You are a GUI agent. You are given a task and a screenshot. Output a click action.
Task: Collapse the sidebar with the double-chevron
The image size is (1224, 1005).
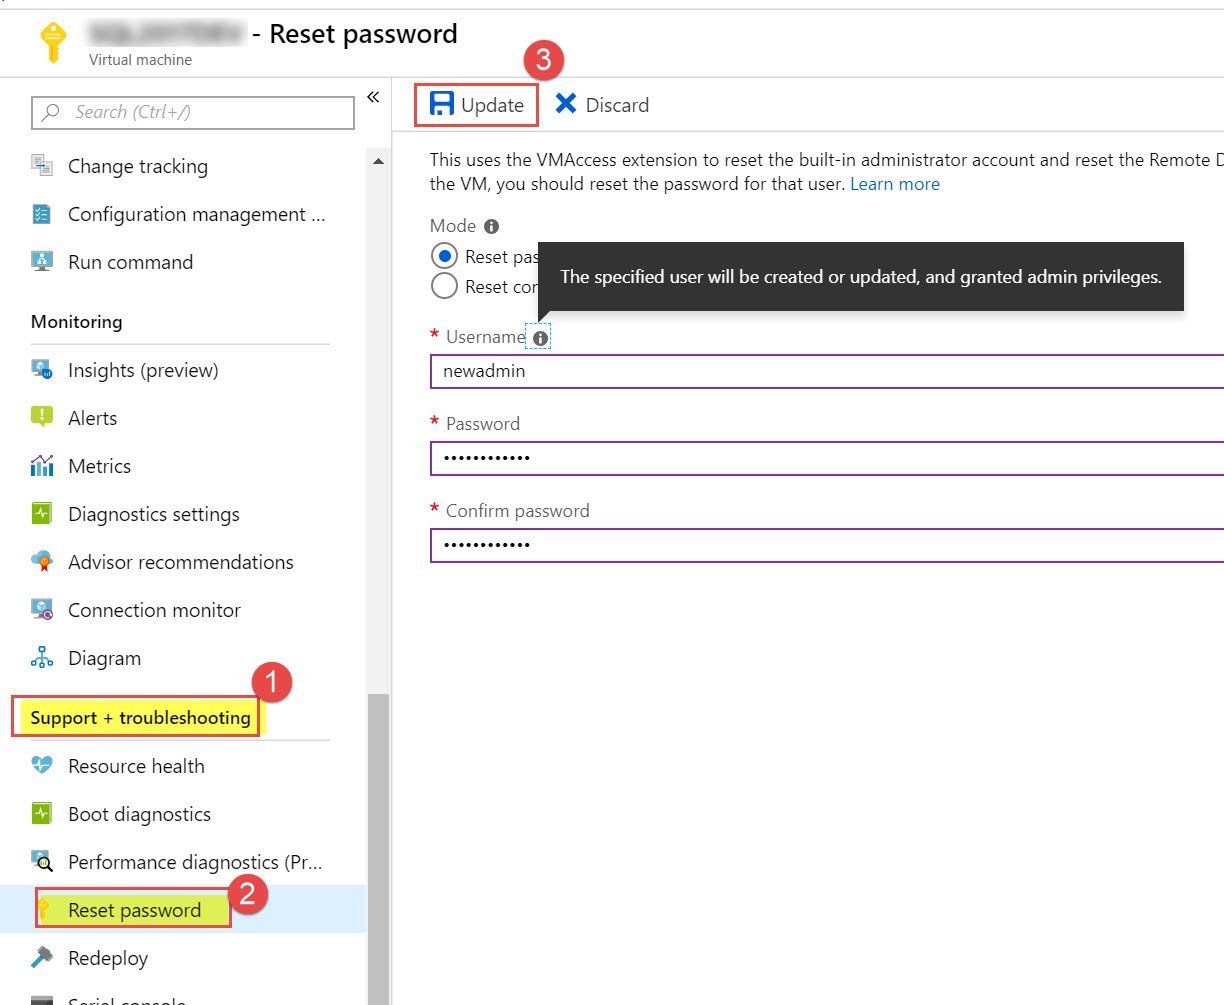pyautogui.click(x=373, y=96)
